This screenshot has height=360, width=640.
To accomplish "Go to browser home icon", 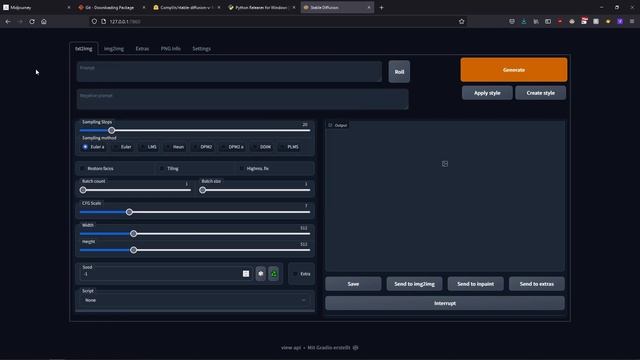I will coord(44,21).
